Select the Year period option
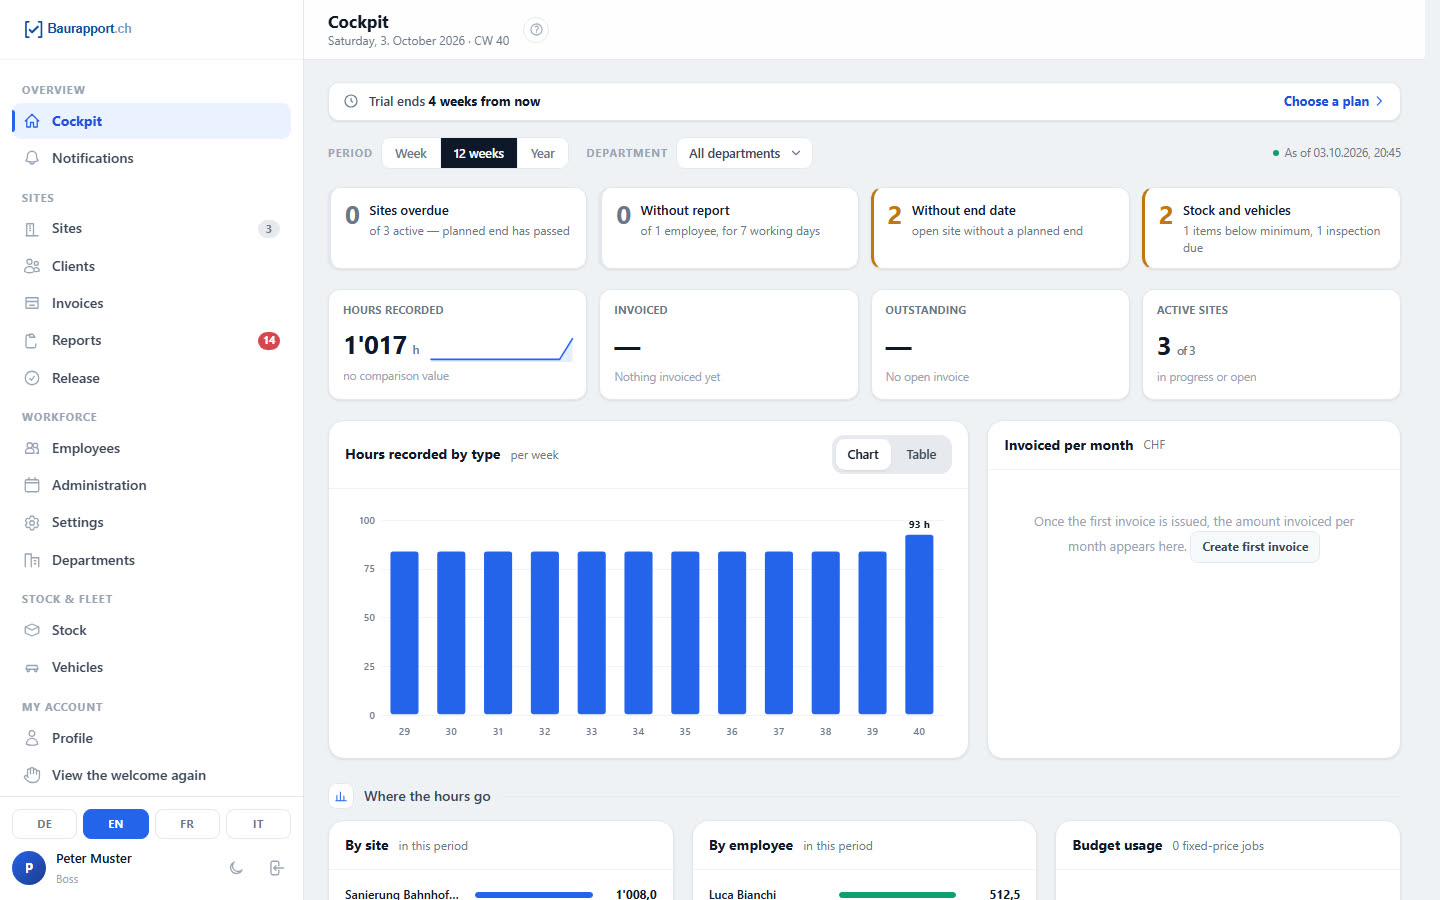Screen dimensions: 1440x900 (543, 153)
